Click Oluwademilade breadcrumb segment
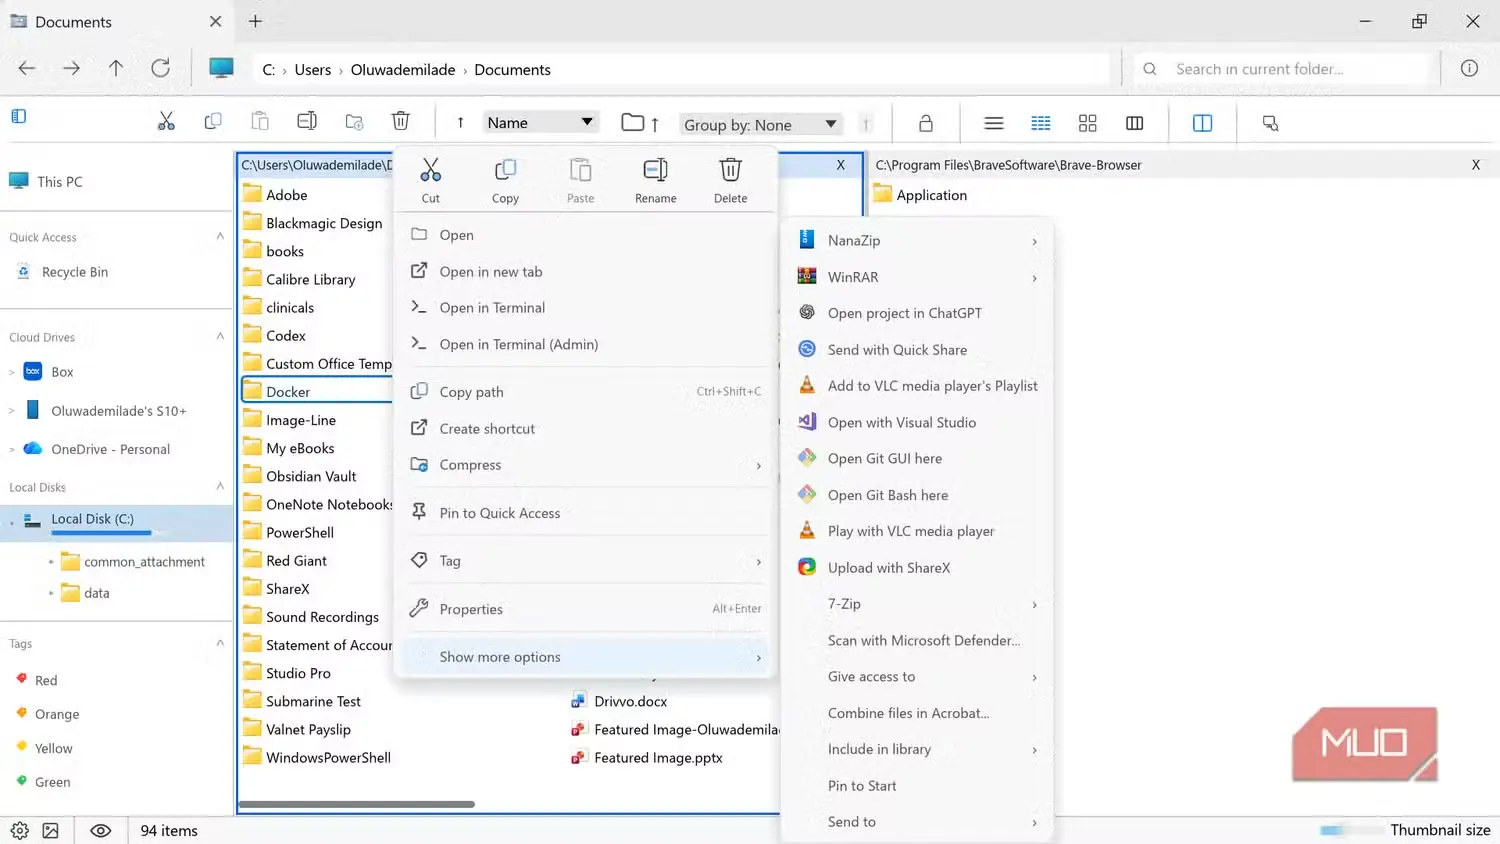 pos(403,69)
